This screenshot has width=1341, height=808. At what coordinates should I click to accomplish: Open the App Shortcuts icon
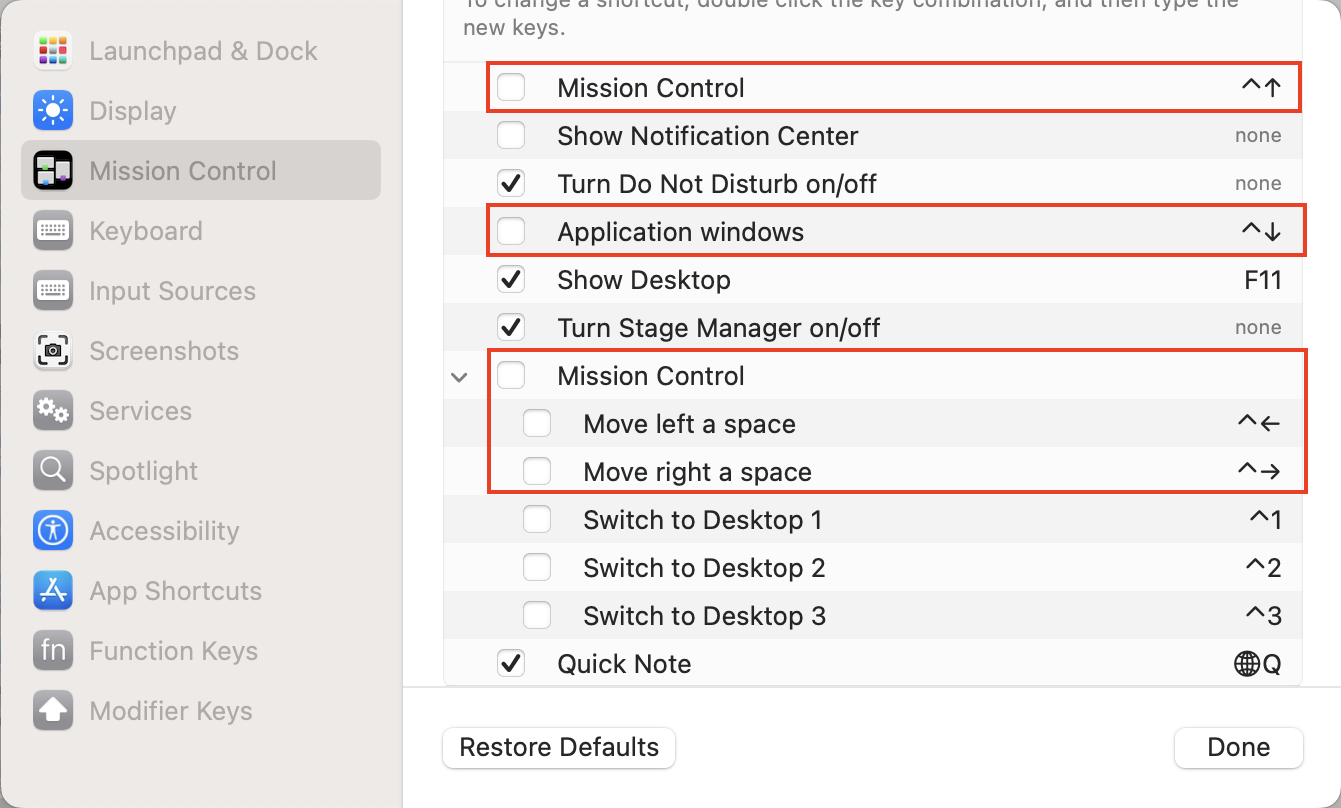pyautogui.click(x=52, y=591)
